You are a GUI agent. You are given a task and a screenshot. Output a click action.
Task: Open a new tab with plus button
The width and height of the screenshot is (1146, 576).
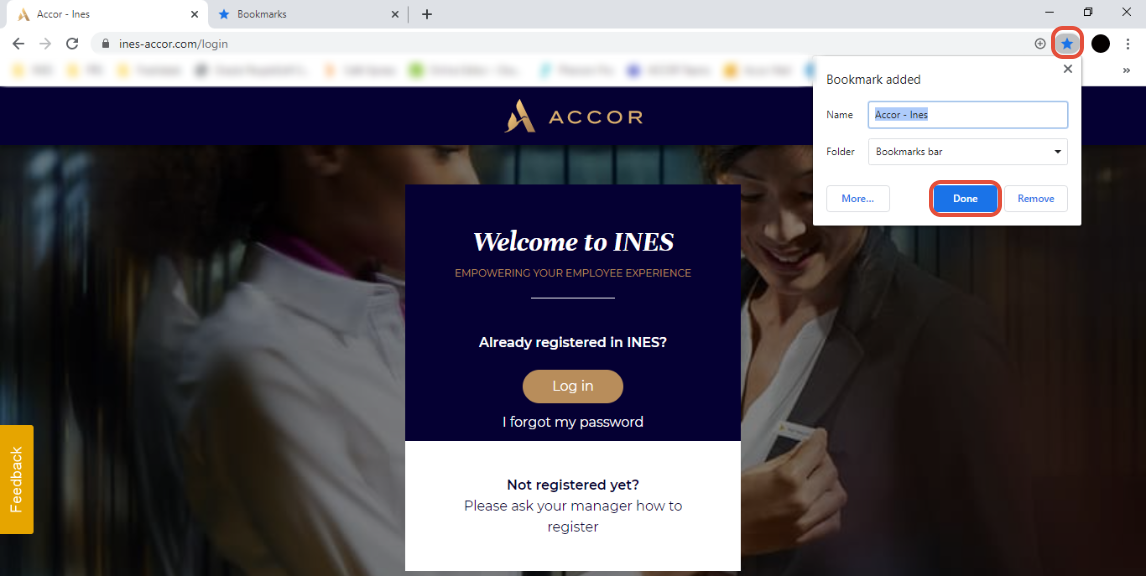point(427,14)
